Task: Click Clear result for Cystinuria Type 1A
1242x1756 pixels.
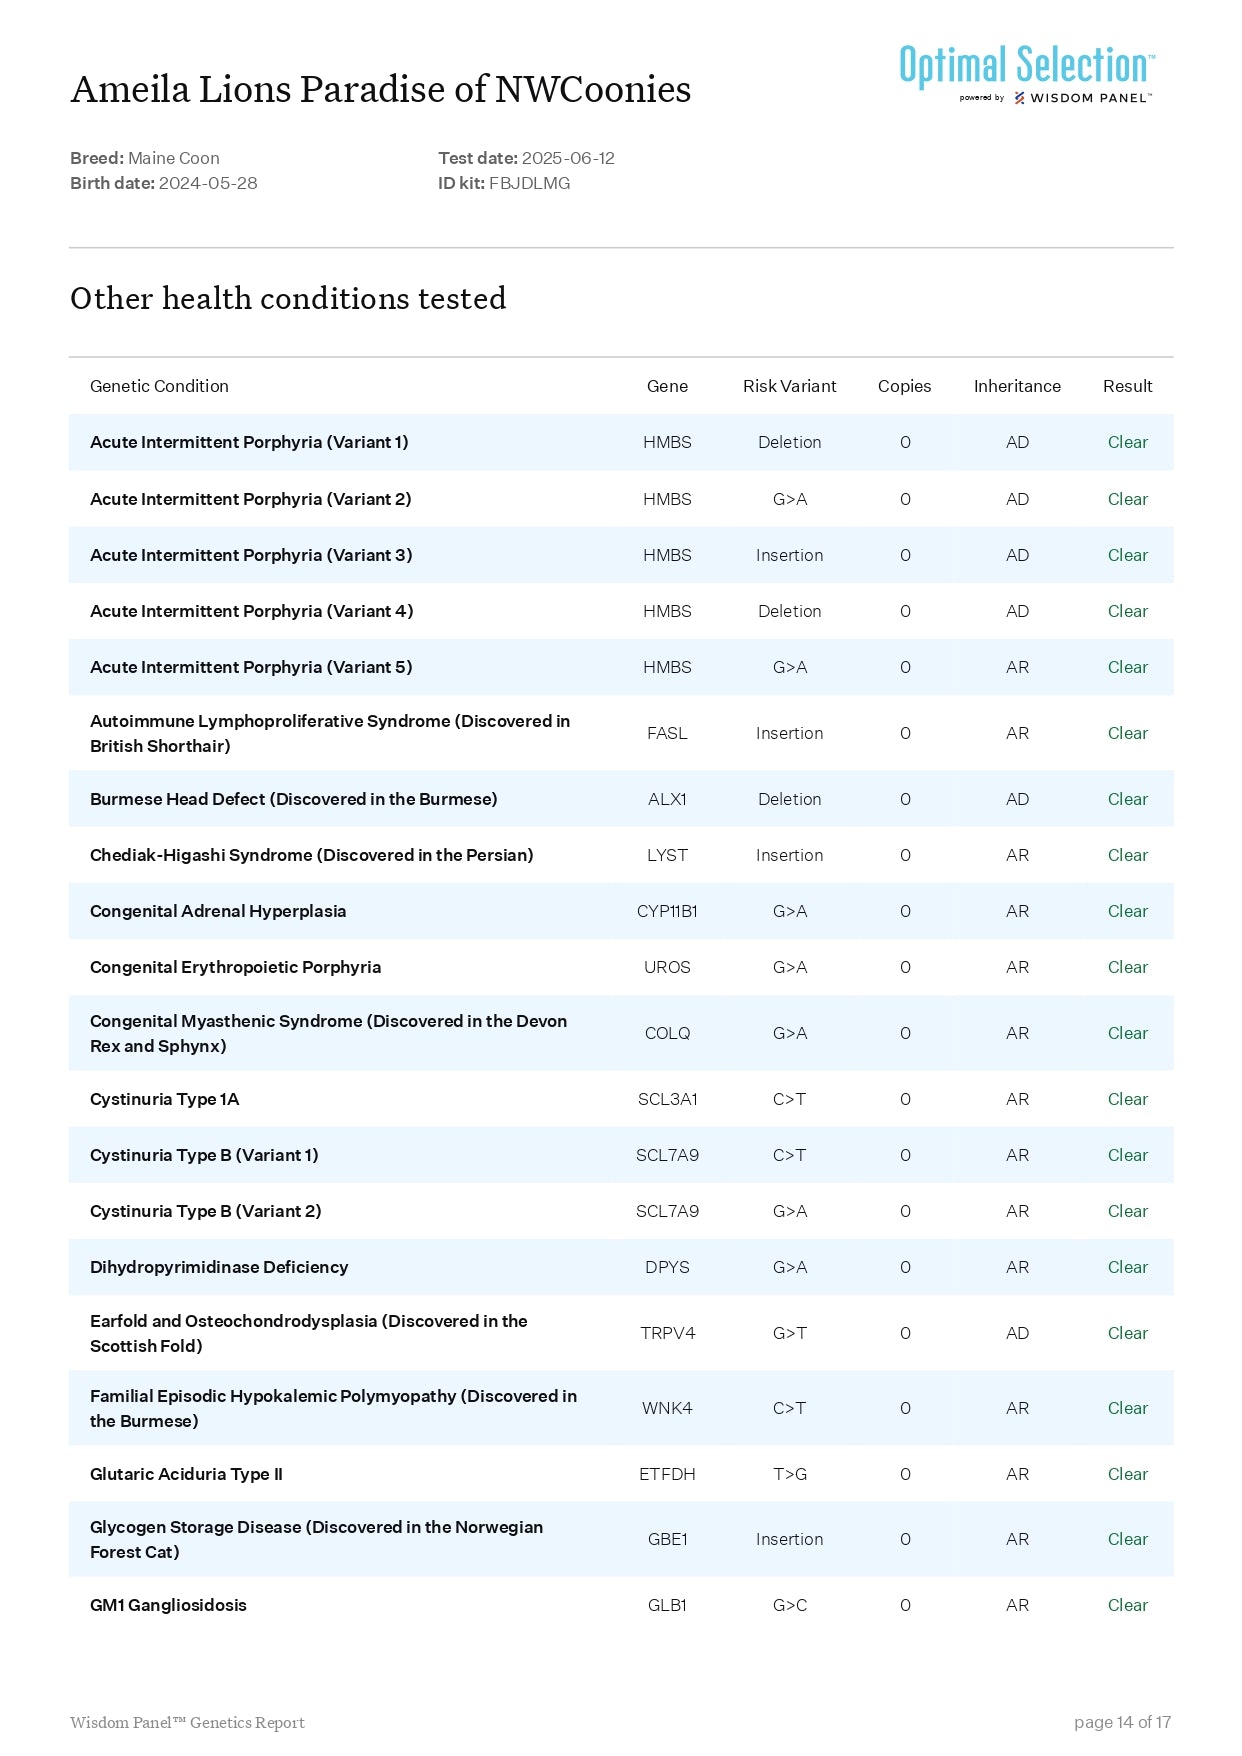Action: (x=1127, y=1099)
